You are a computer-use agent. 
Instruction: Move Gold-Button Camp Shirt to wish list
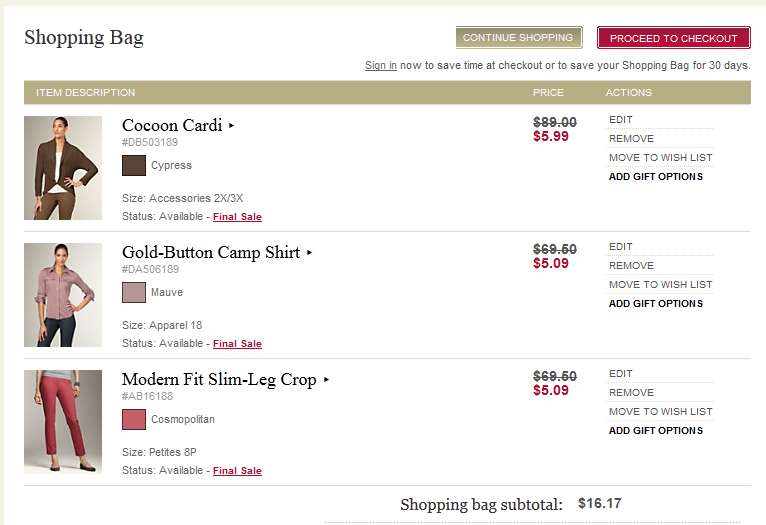[x=660, y=285]
